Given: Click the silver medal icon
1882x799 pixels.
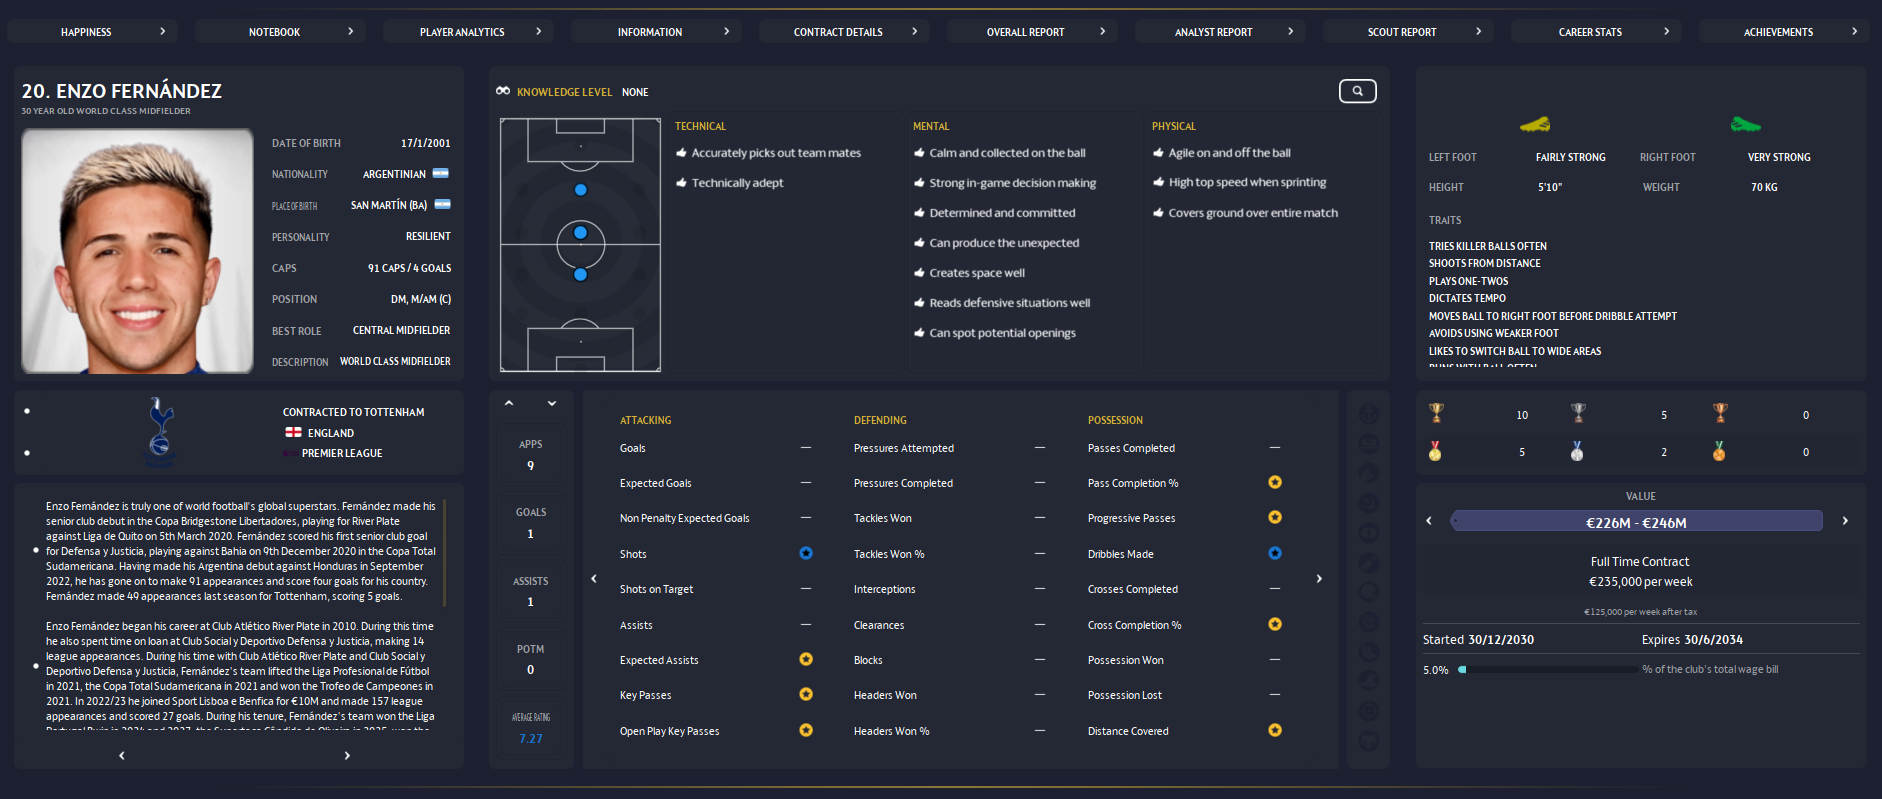Looking at the screenshot, I should (1577, 451).
